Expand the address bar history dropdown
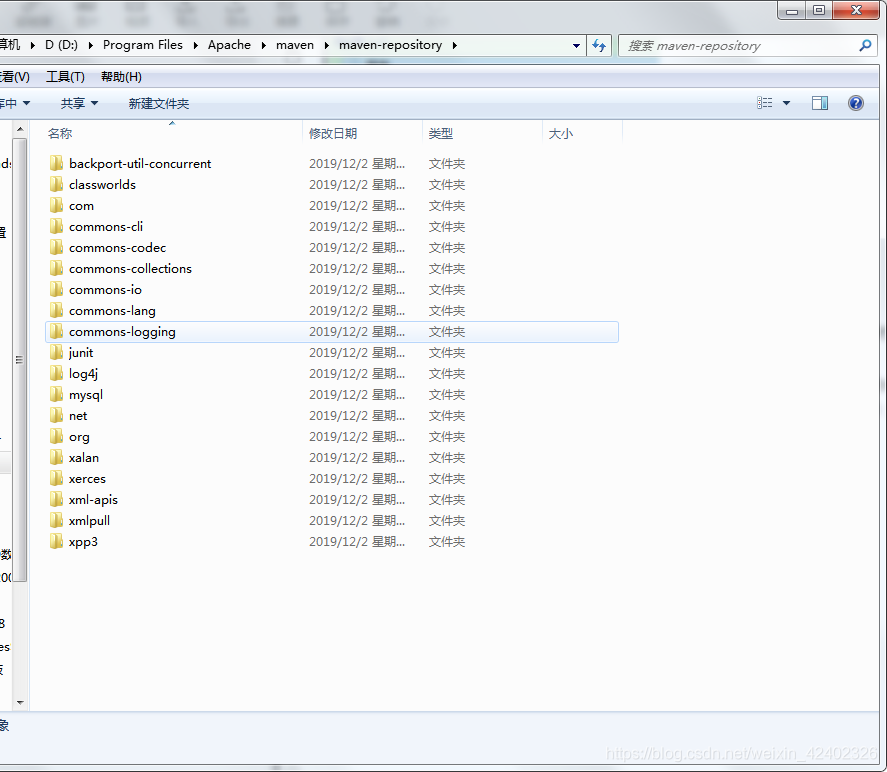Viewport: 887px width, 772px height. click(x=576, y=45)
